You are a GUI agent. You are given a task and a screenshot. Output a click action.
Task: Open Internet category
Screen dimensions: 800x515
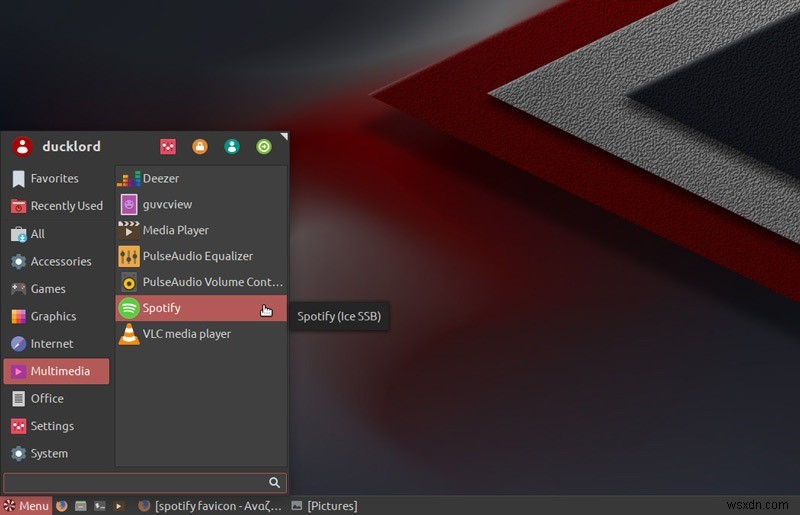[56, 344]
